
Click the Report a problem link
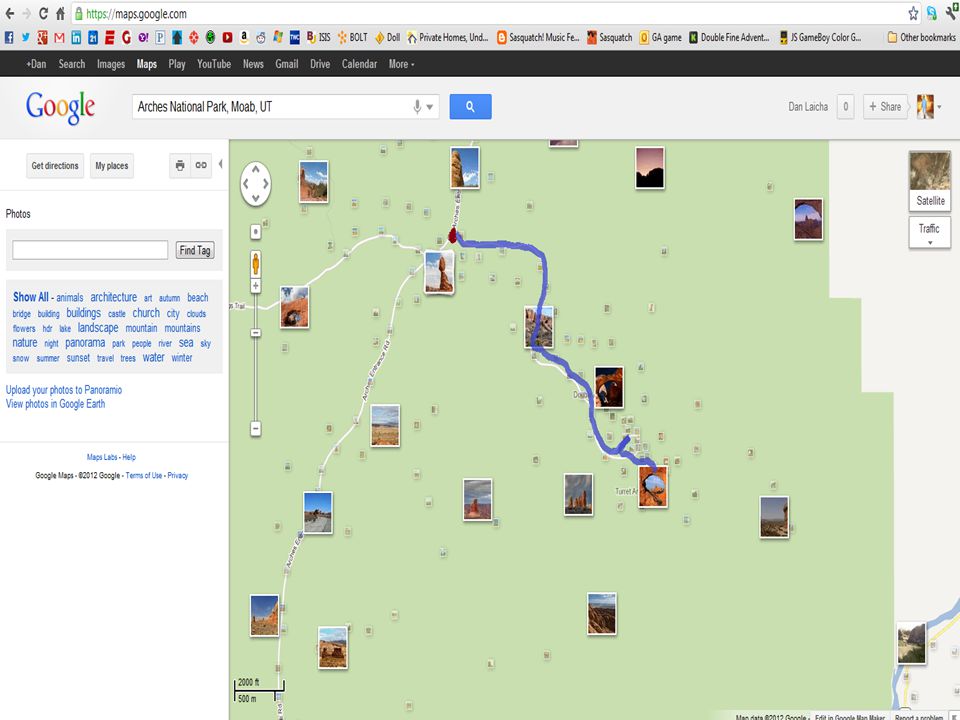pyautogui.click(x=918, y=716)
